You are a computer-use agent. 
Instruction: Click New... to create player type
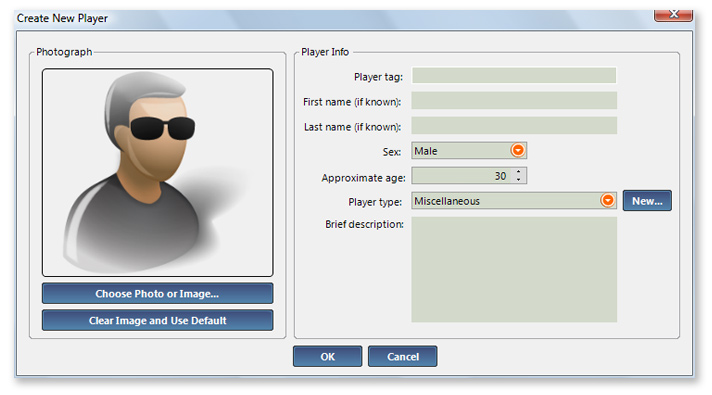647,200
